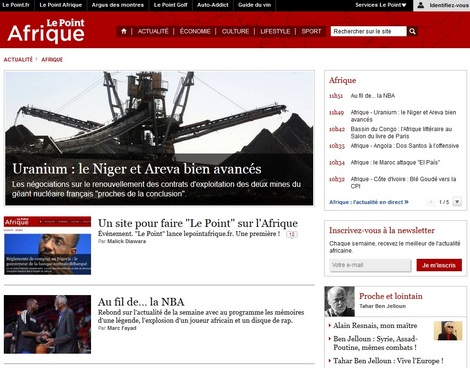Open Argus des montres top bar link
The width and height of the screenshot is (470, 368).
point(118,5)
